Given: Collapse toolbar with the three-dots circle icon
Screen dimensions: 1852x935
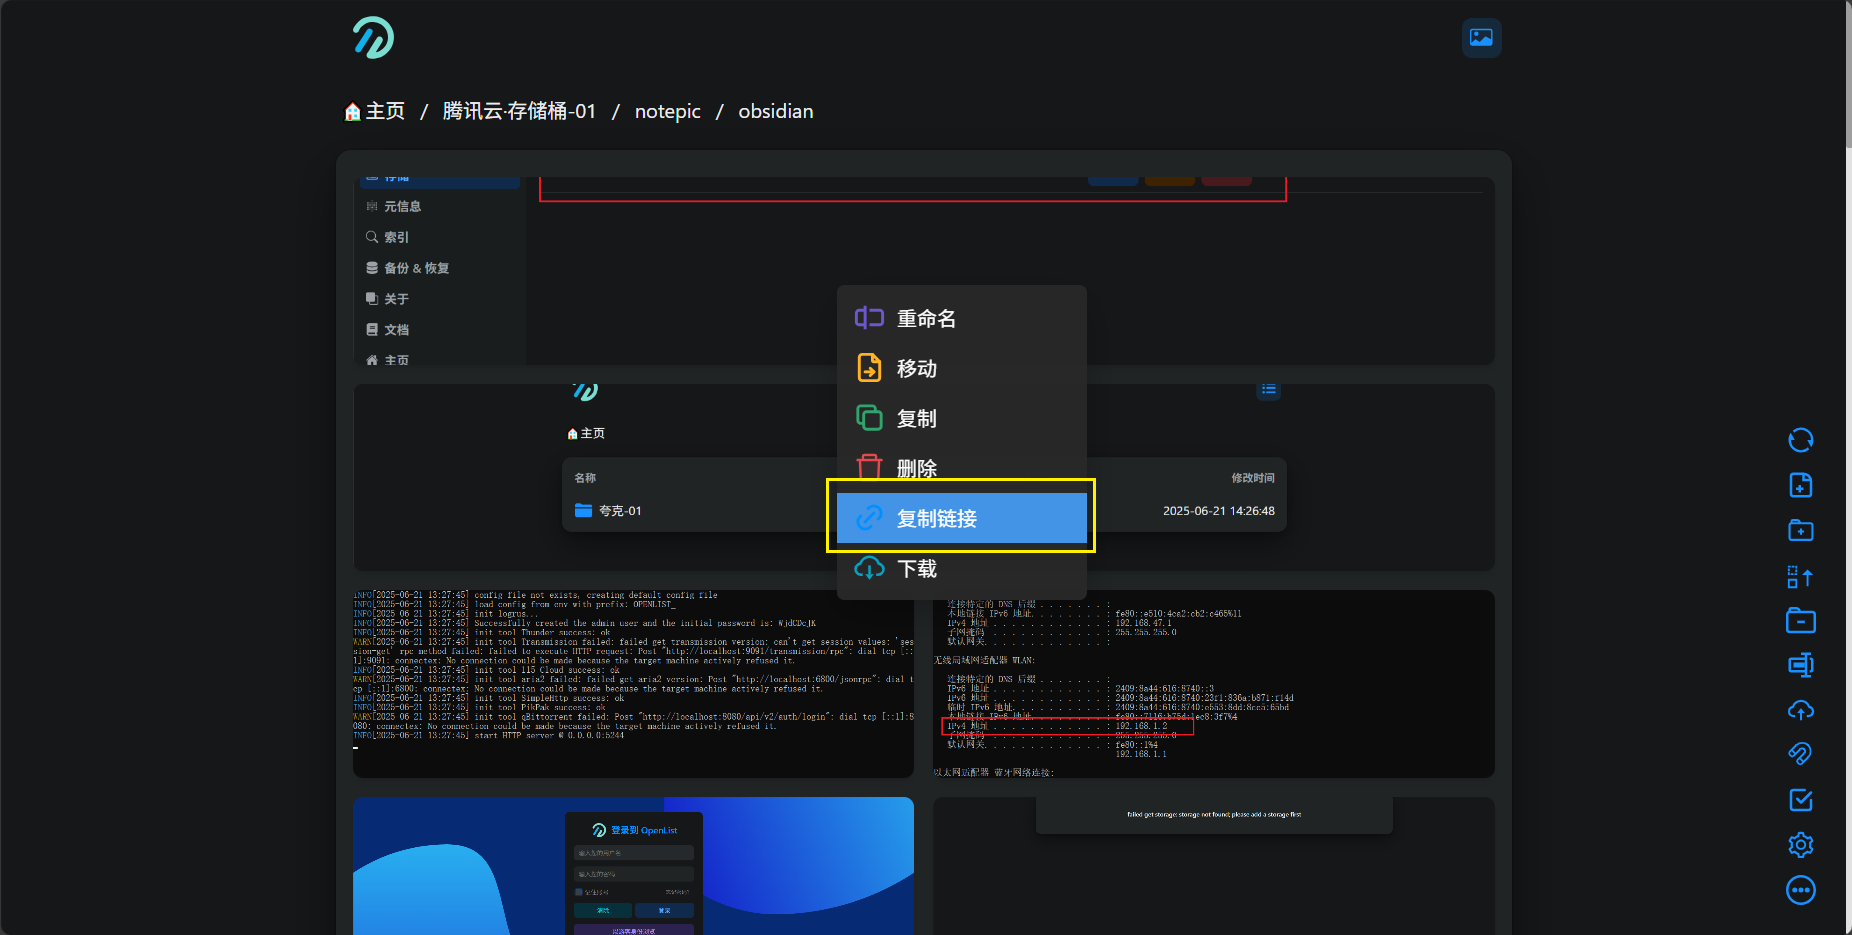Looking at the screenshot, I should click(1800, 890).
